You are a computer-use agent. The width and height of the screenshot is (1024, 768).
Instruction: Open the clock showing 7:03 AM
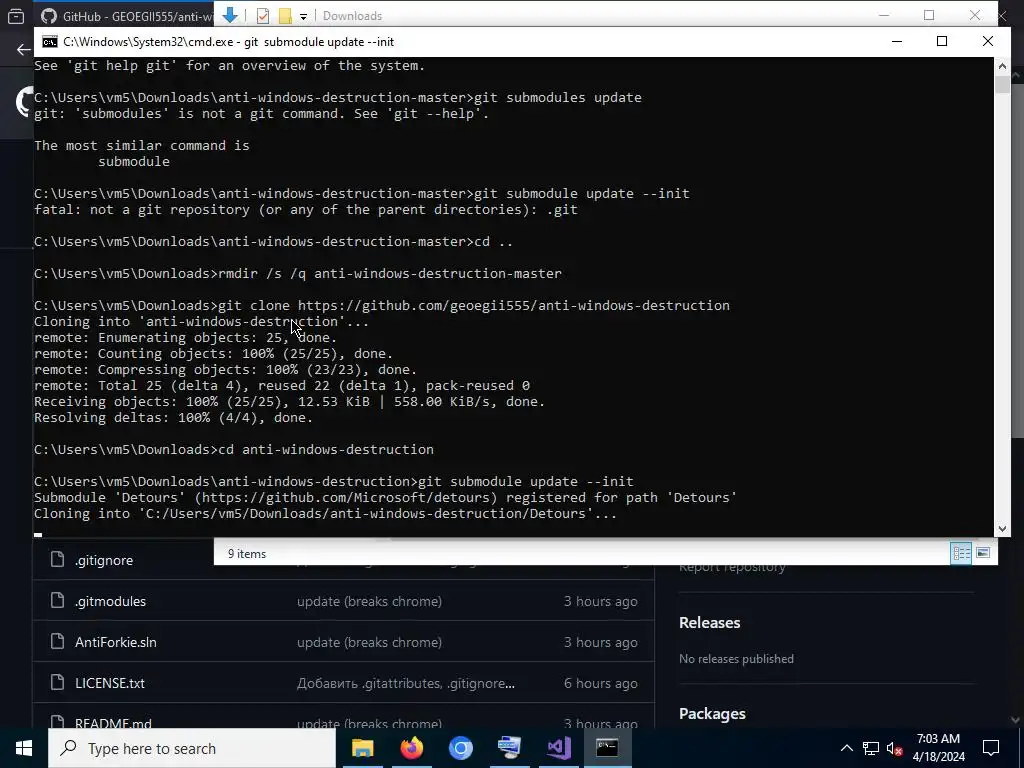938,748
